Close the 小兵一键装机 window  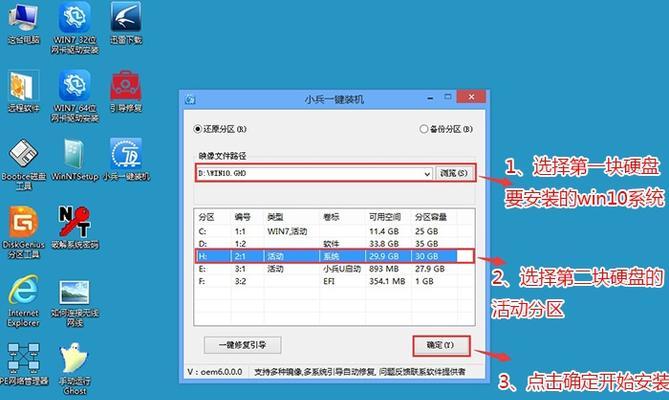coord(471,97)
